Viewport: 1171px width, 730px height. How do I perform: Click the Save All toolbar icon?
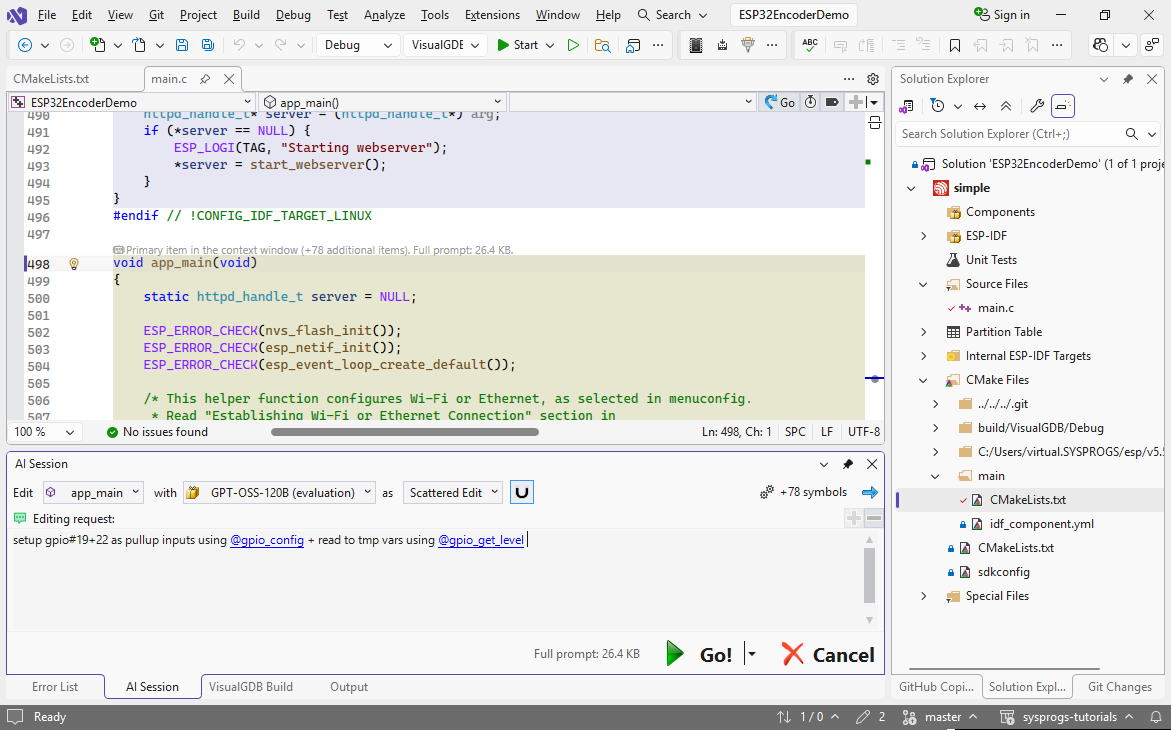(x=207, y=45)
